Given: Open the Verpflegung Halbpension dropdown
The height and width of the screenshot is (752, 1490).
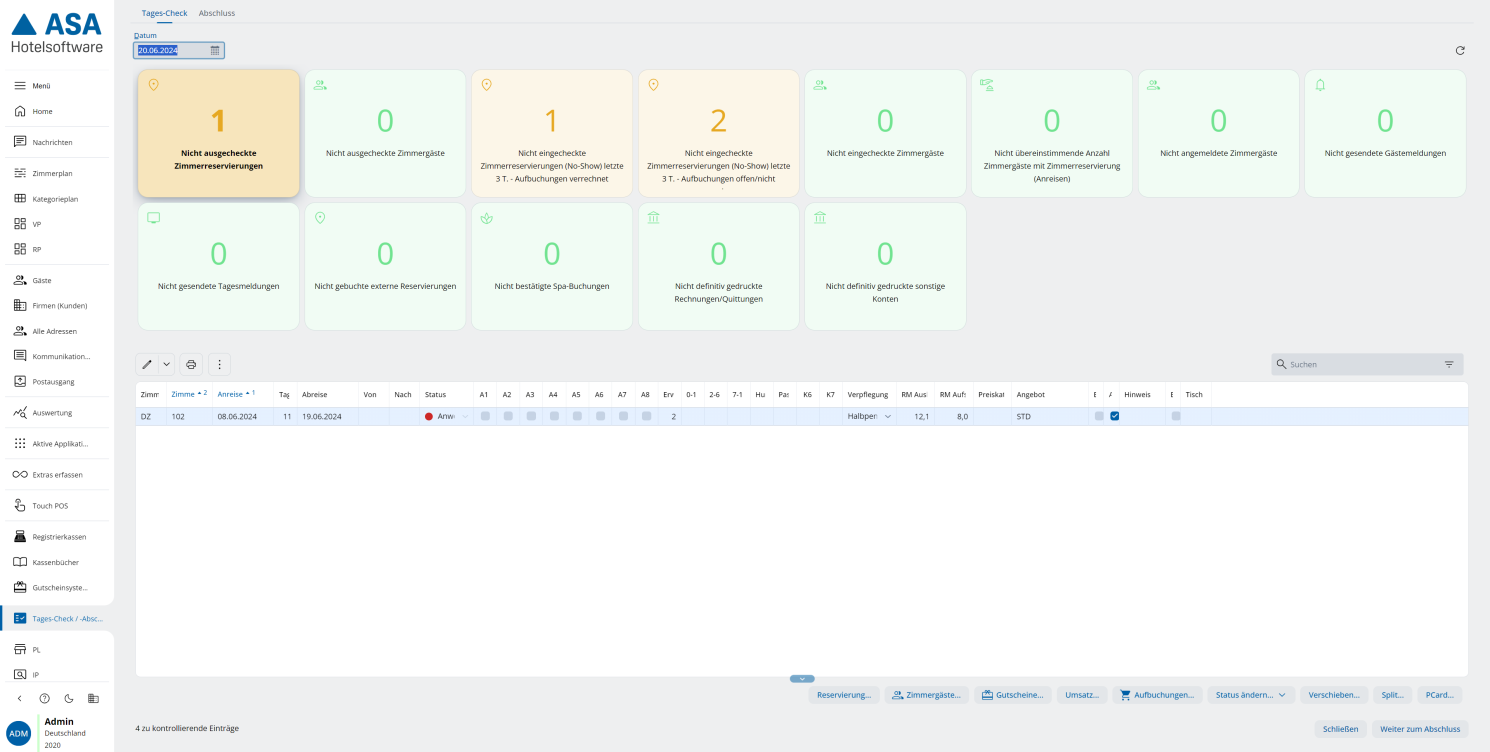Looking at the screenshot, I should pyautogui.click(x=887, y=416).
